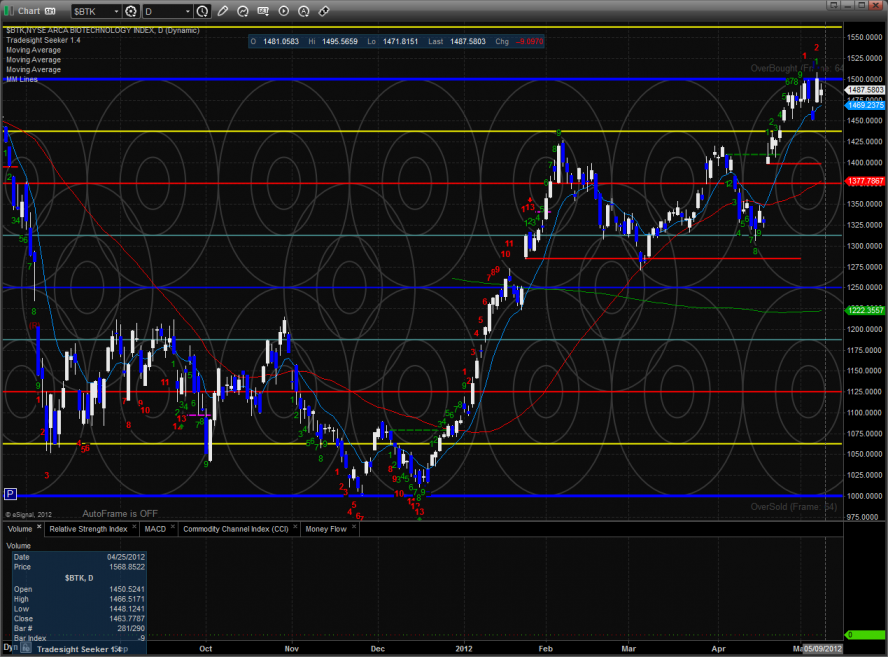Click the chain link icon in toolbar
The height and width of the screenshot is (657, 888).
click(x=324, y=11)
